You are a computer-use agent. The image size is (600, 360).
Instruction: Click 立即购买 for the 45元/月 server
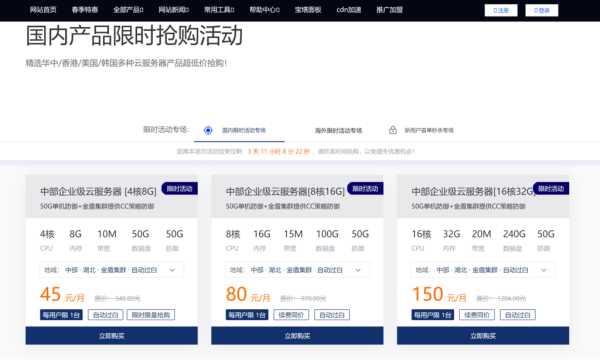click(x=111, y=336)
